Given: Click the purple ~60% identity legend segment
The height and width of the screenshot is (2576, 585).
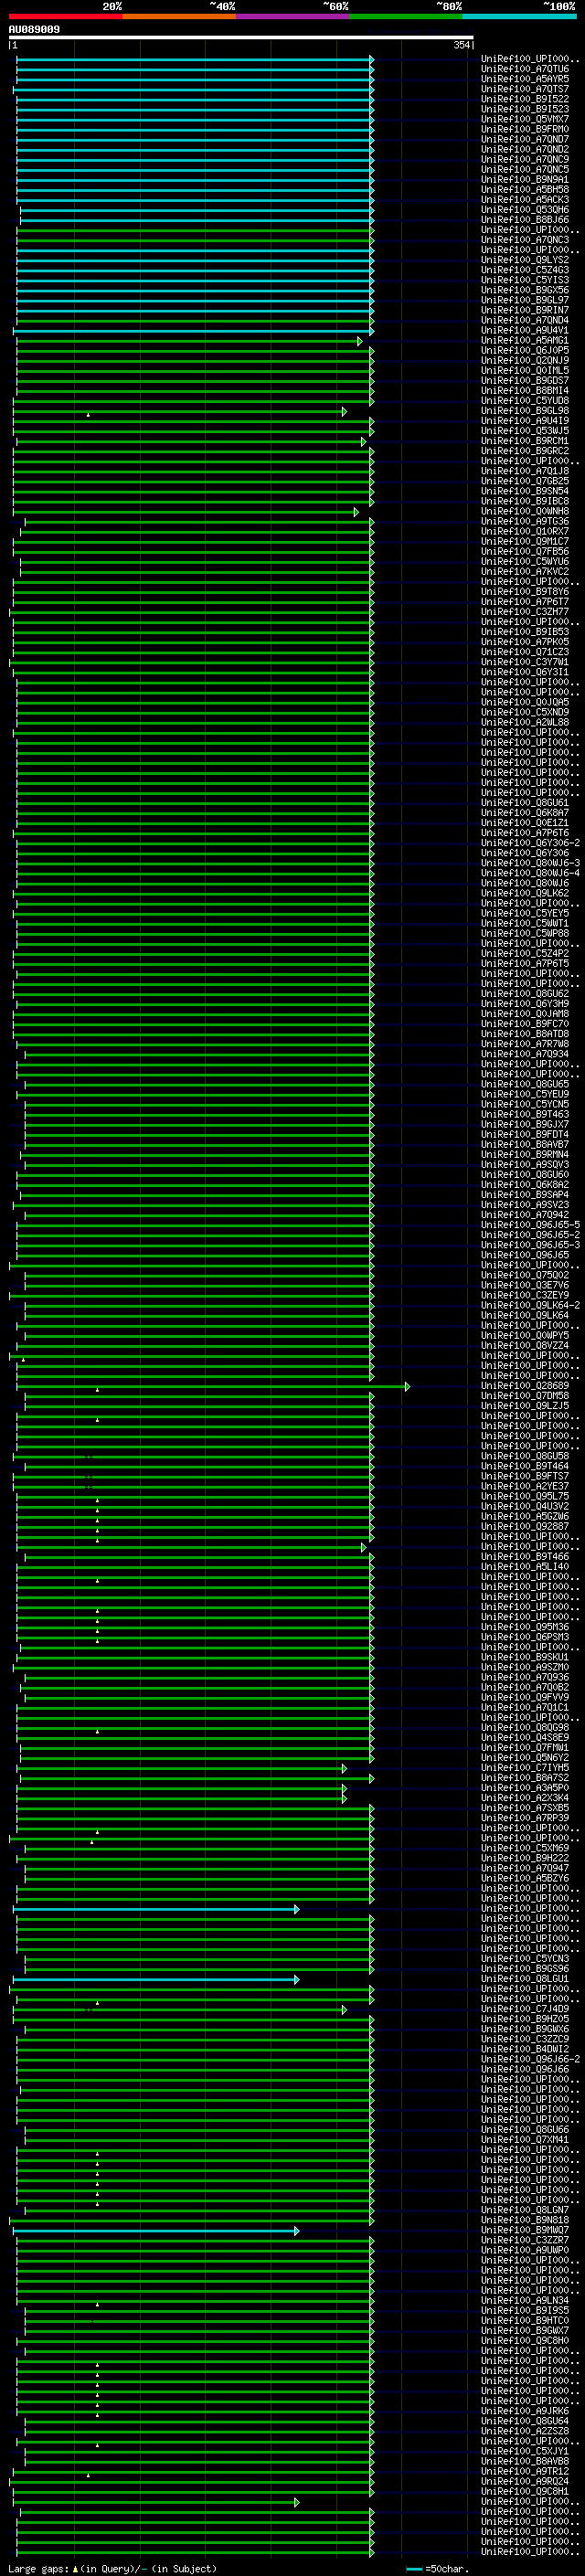Looking at the screenshot, I should click(x=292, y=16).
